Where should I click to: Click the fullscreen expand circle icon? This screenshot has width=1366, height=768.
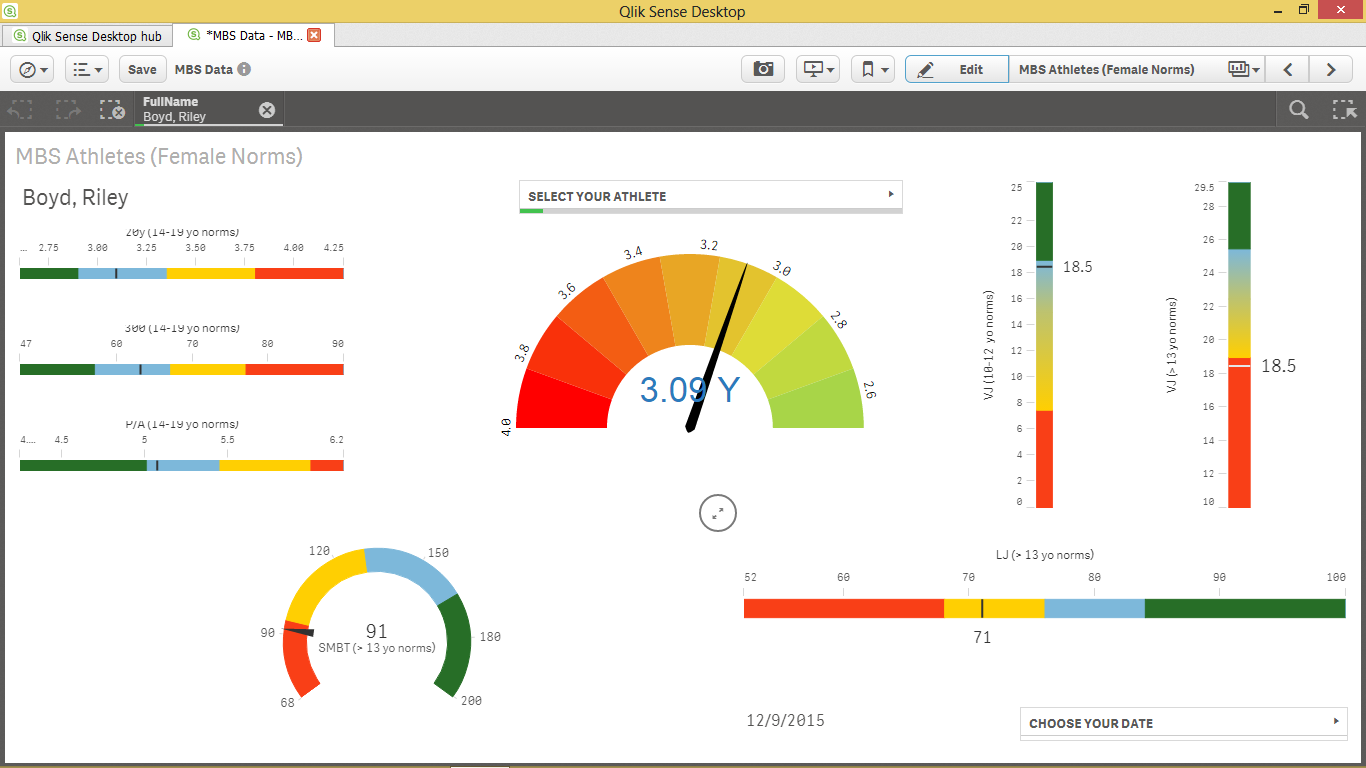(x=717, y=513)
